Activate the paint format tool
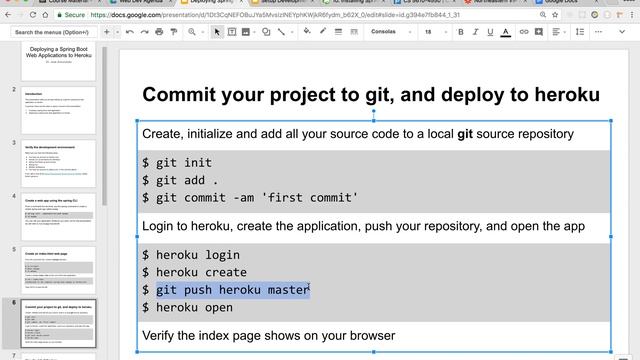The width and height of the screenshot is (640, 360). point(174,32)
